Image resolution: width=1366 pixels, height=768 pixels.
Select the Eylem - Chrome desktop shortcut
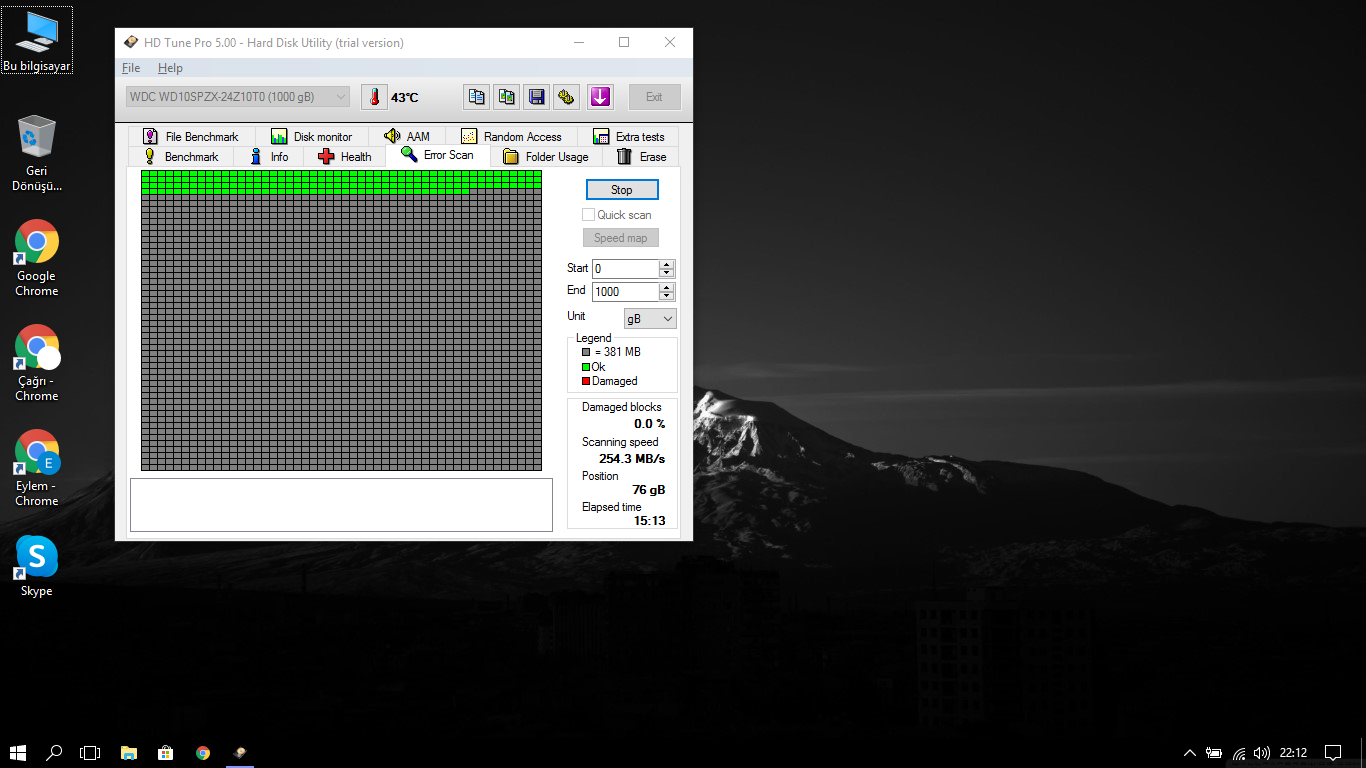pos(37,468)
